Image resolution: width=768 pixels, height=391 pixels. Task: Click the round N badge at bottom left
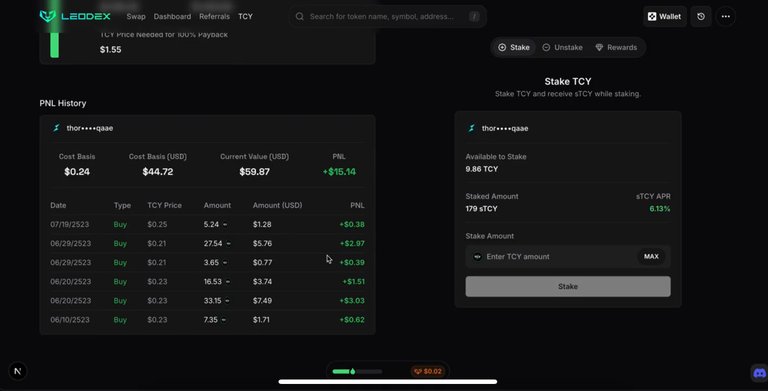(x=18, y=371)
